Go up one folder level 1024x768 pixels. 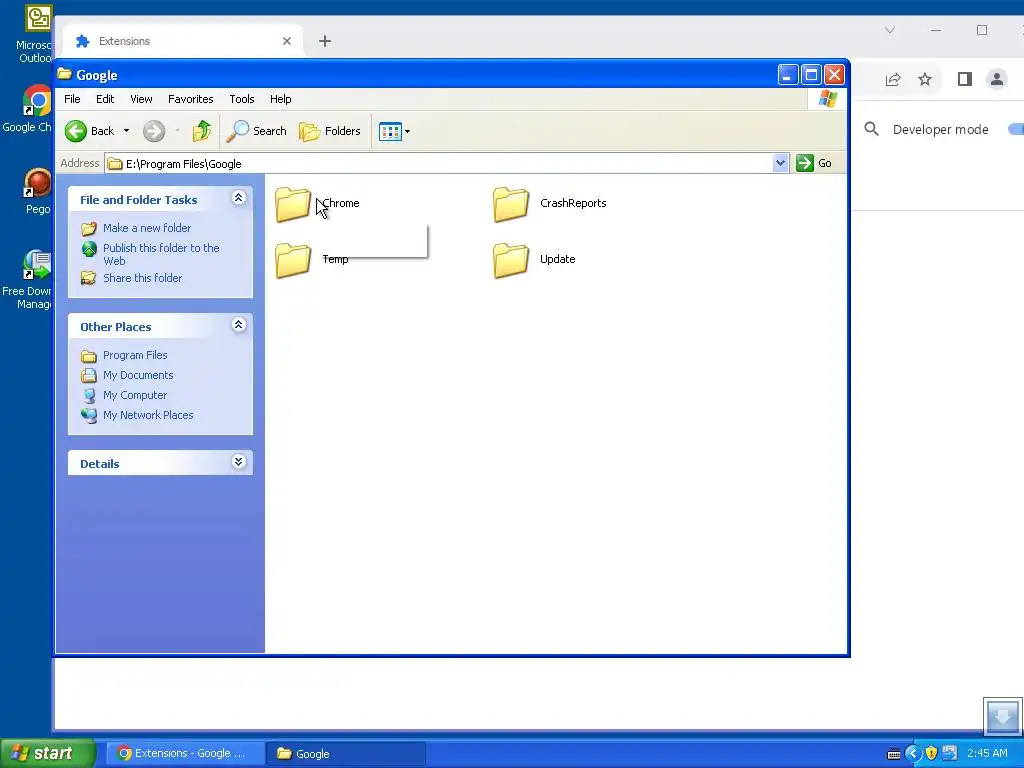[202, 131]
